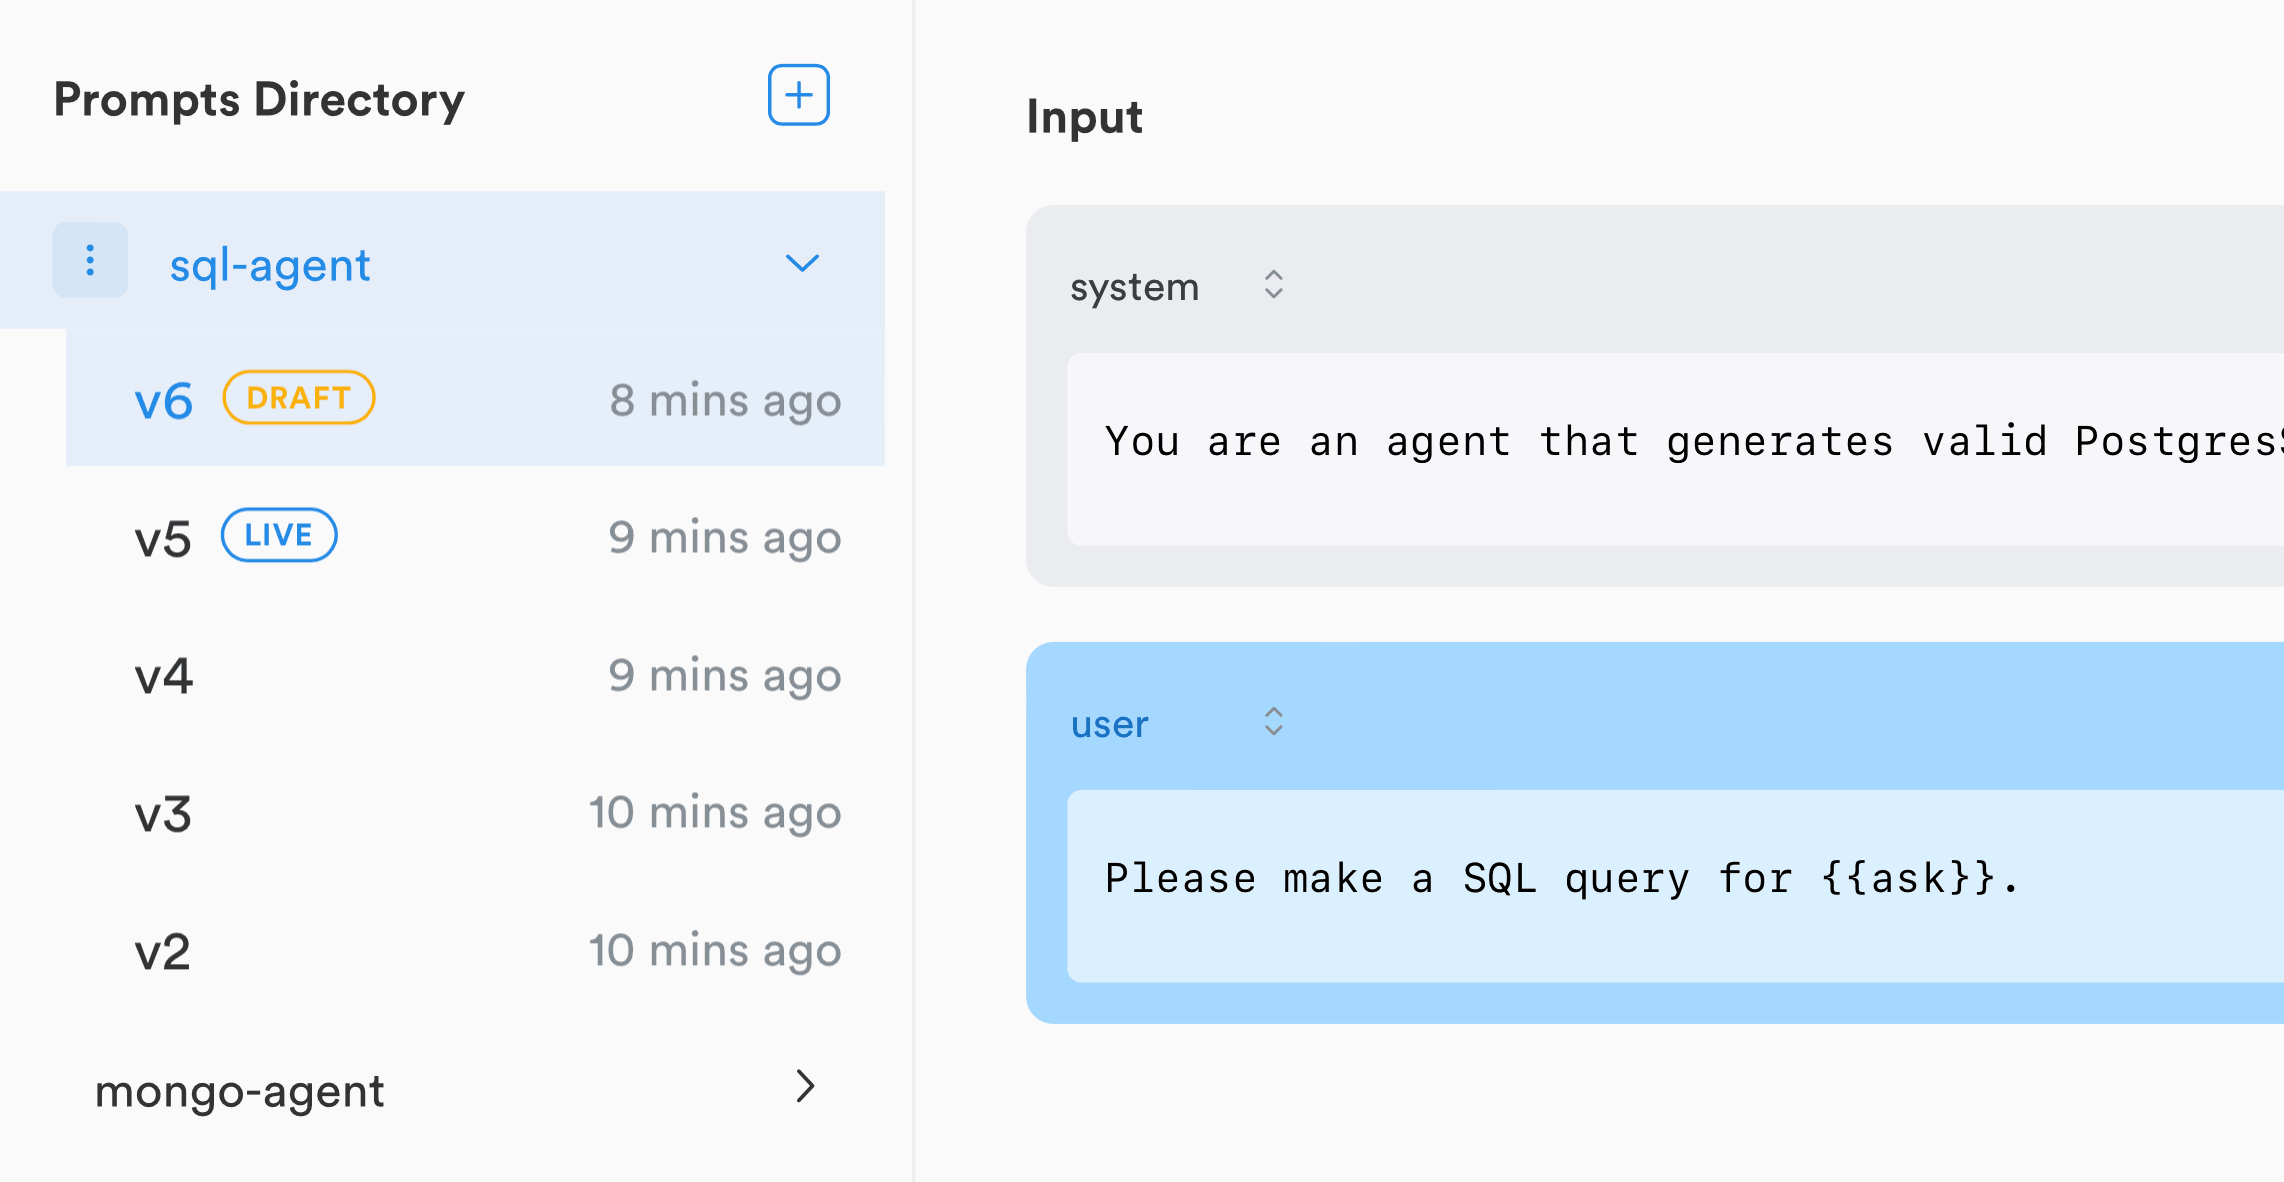Image resolution: width=2284 pixels, height=1182 pixels.
Task: Click the expand arrow beside mongo-agent
Action: (x=805, y=1088)
